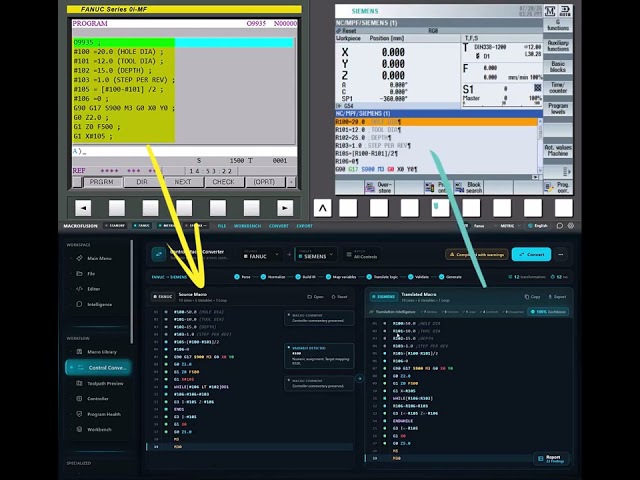Click the Siemens Prog. corr. softkey
Screen dimensions: 640x480
pyautogui.click(x=558, y=187)
